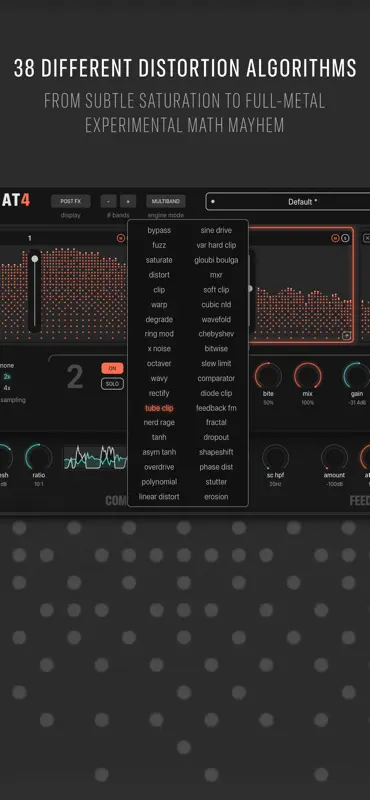Select 'none' oversampling option
370x800 pixels.
7,365
